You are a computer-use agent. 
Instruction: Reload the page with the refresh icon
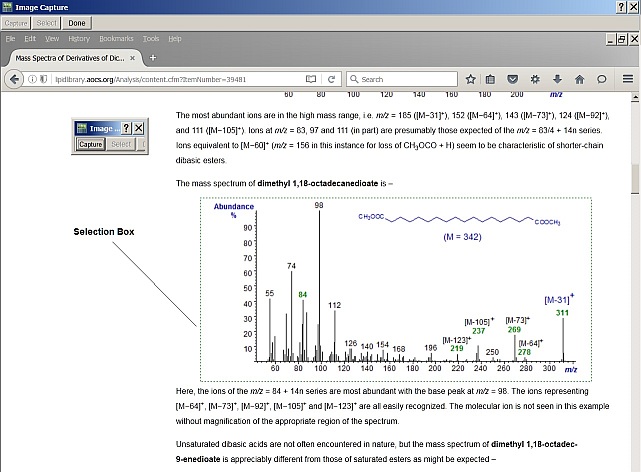(332, 79)
